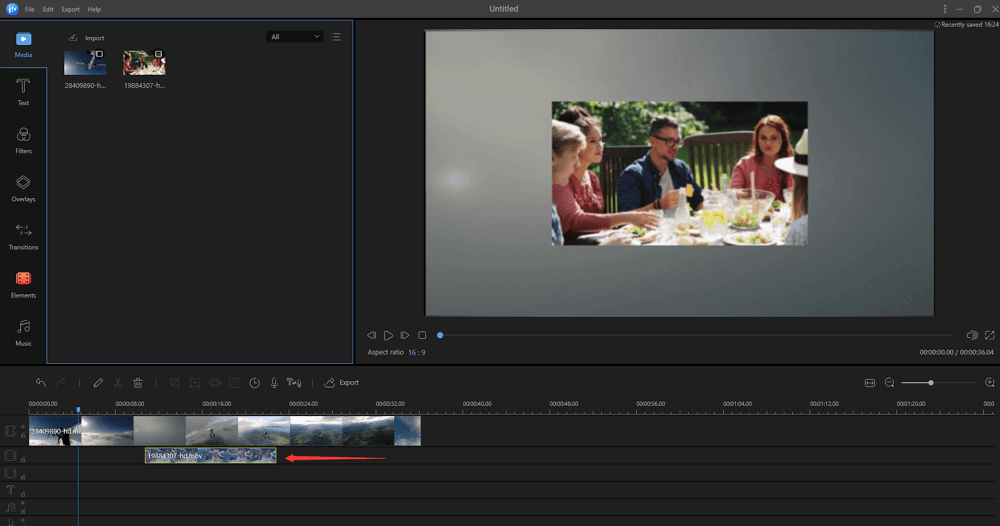Click the timeline zoom slider handle
Image resolution: width=1000 pixels, height=526 pixels.
(931, 383)
